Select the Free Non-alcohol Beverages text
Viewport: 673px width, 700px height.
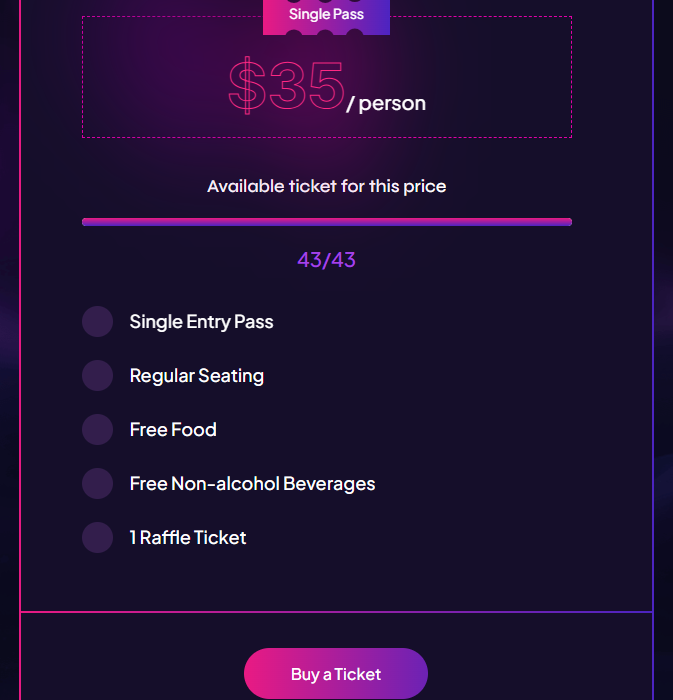252,484
